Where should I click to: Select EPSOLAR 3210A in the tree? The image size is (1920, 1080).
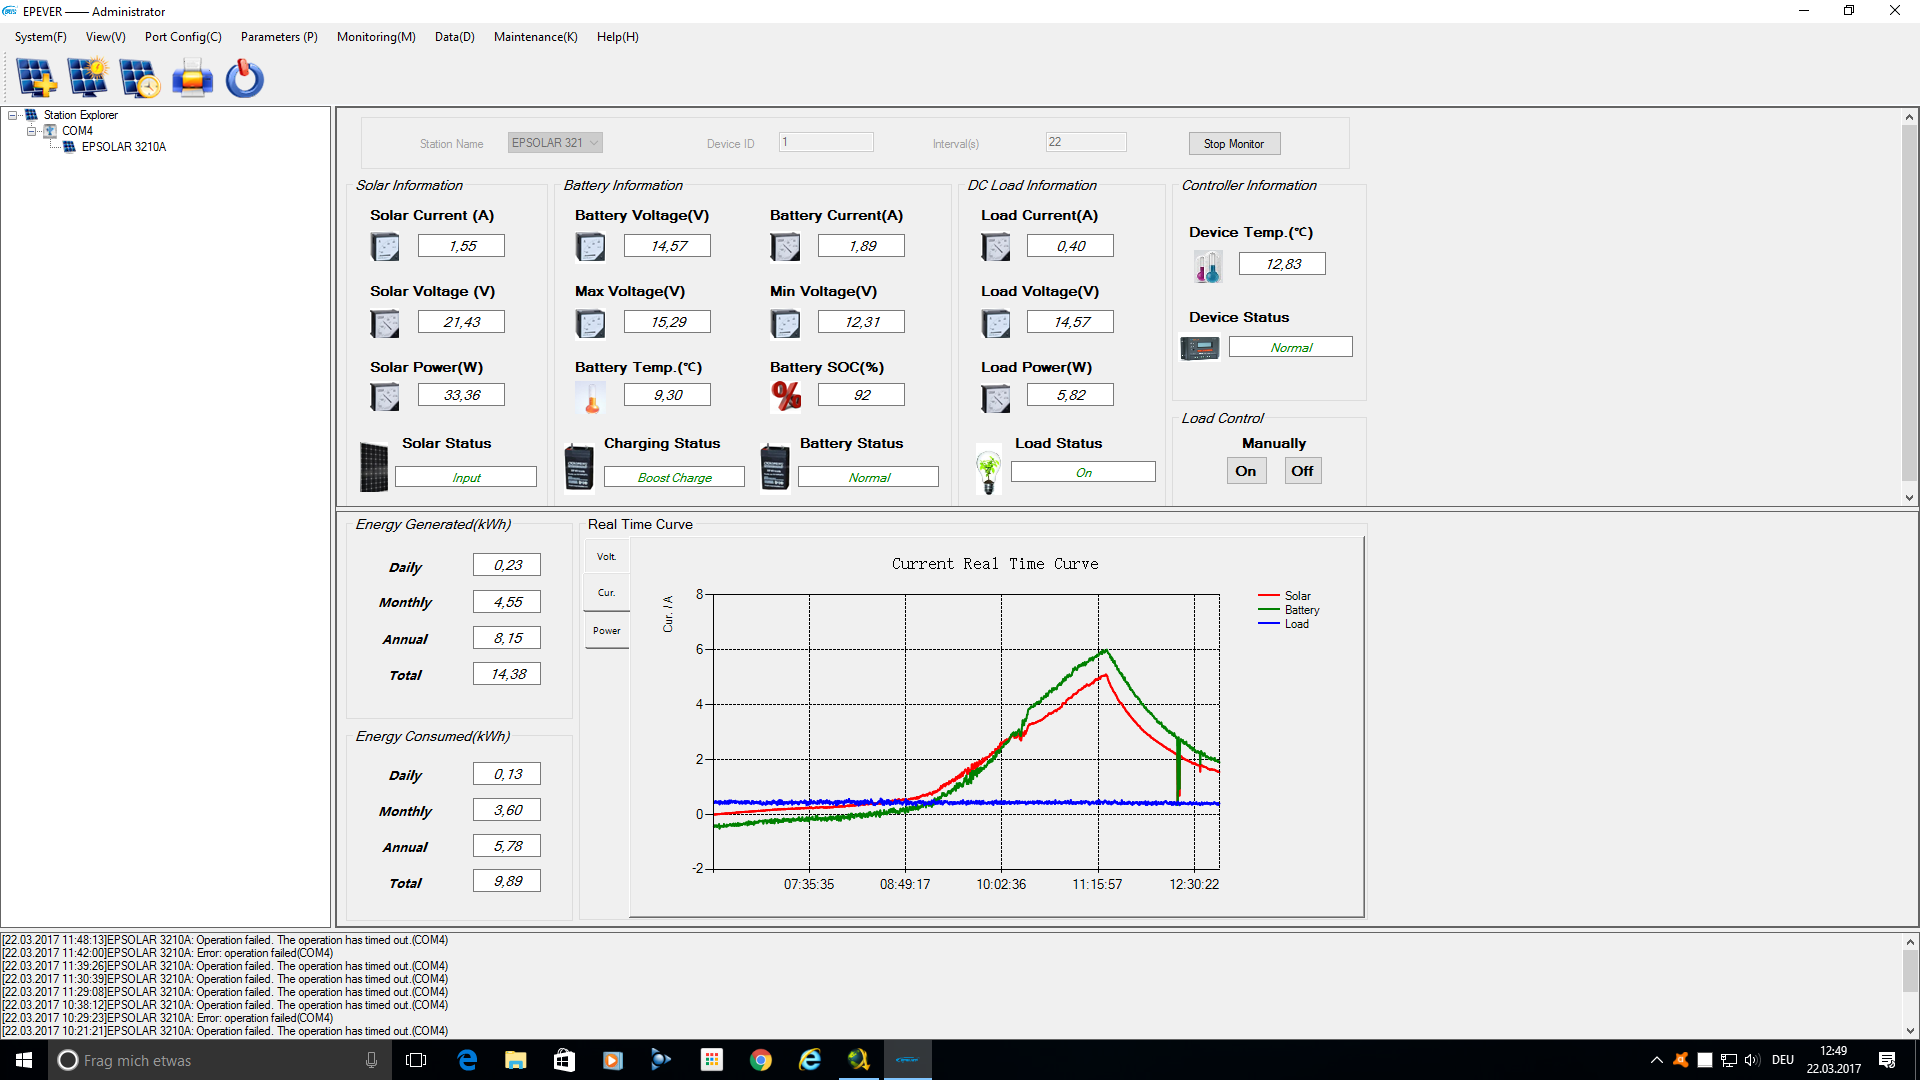pyautogui.click(x=124, y=147)
